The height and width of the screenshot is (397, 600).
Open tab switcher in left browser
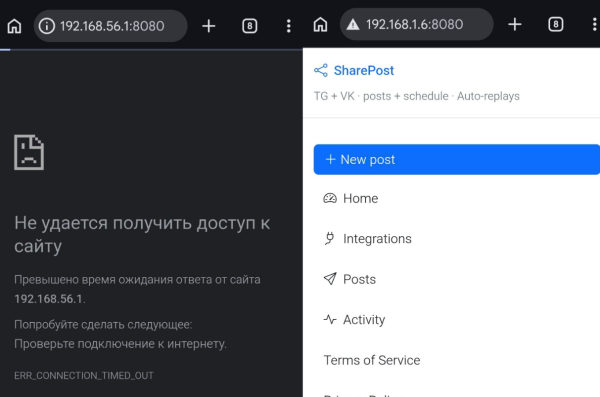point(249,26)
